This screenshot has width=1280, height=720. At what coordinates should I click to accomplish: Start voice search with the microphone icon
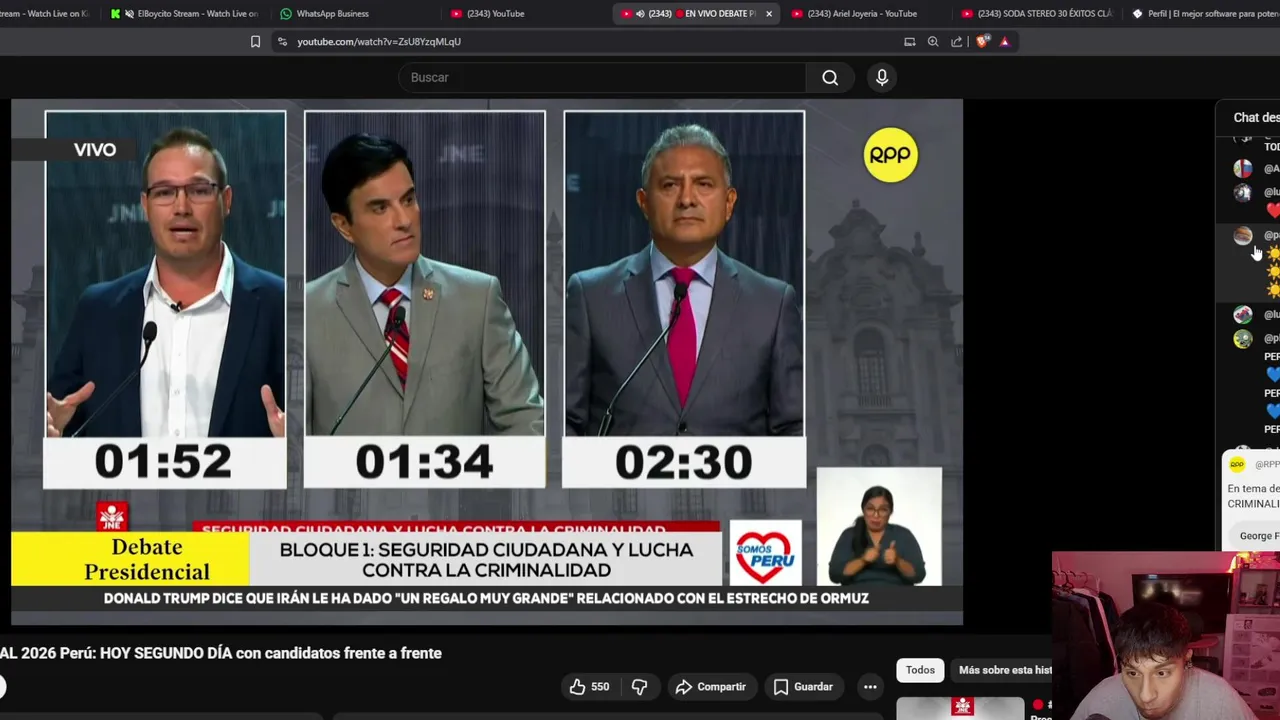tap(882, 77)
